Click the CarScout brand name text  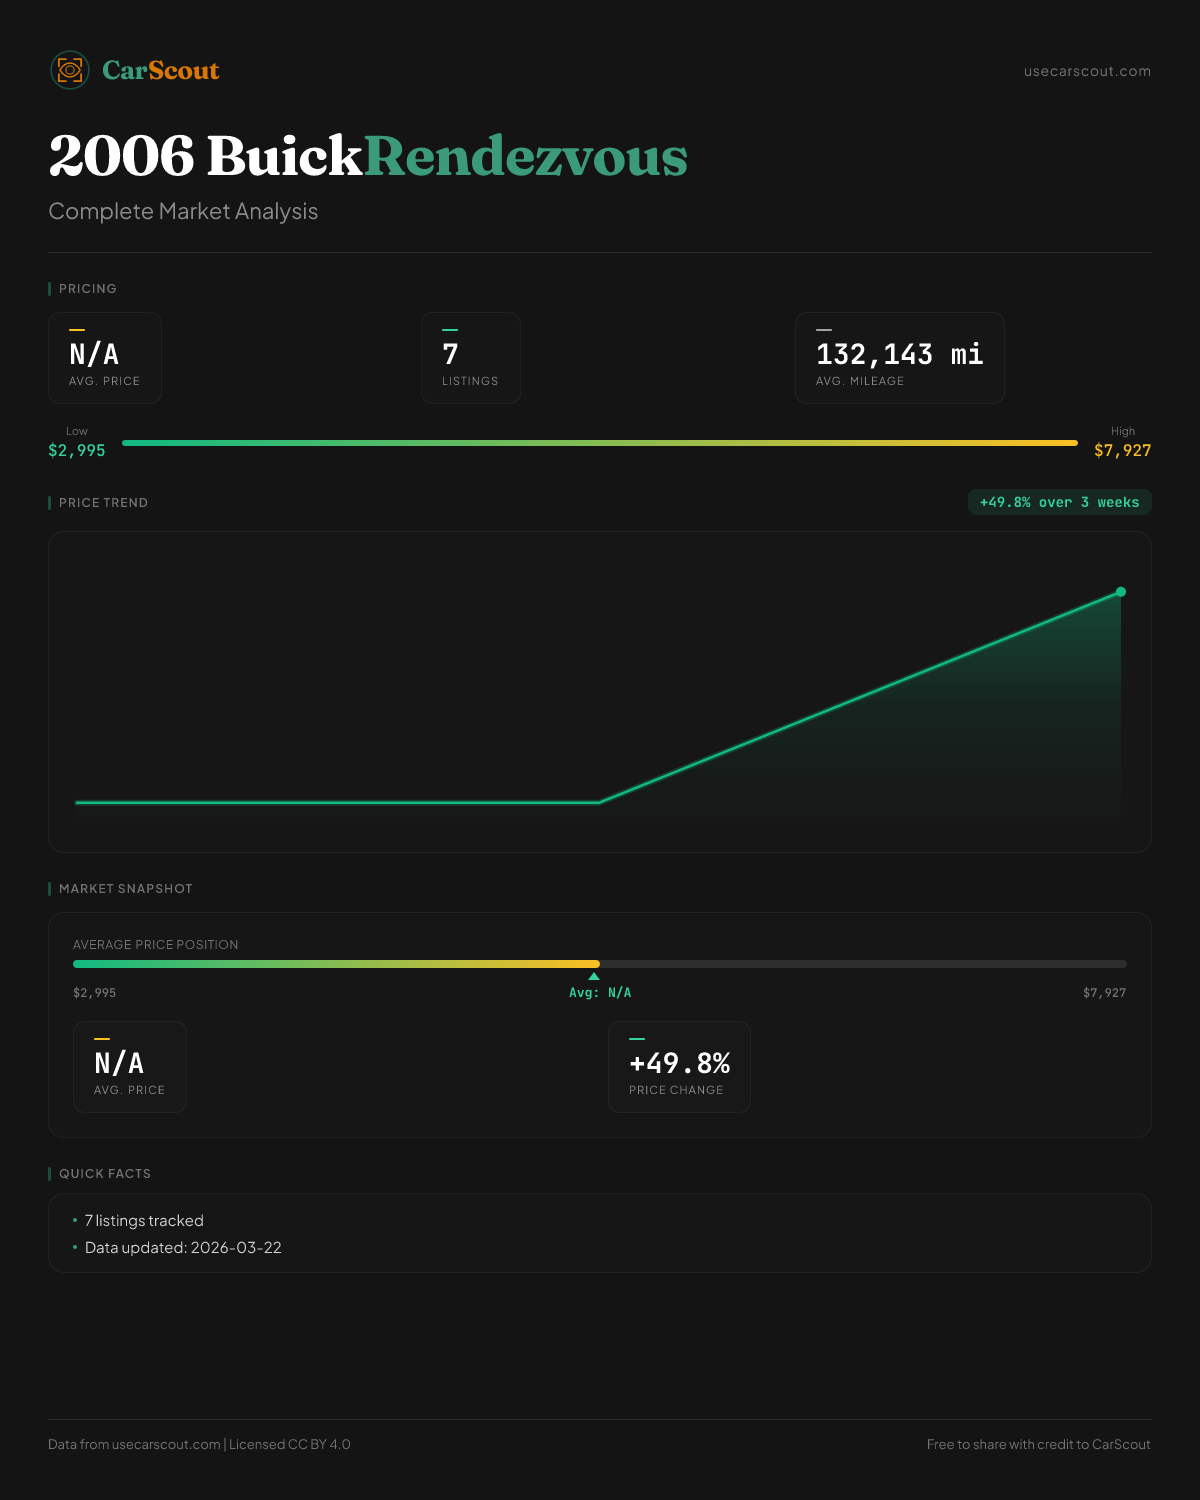[160, 70]
